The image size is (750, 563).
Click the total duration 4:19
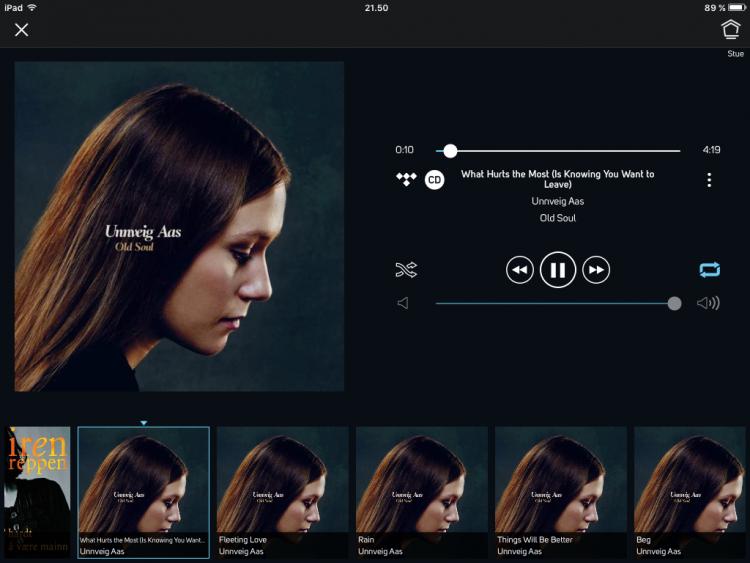pos(711,150)
